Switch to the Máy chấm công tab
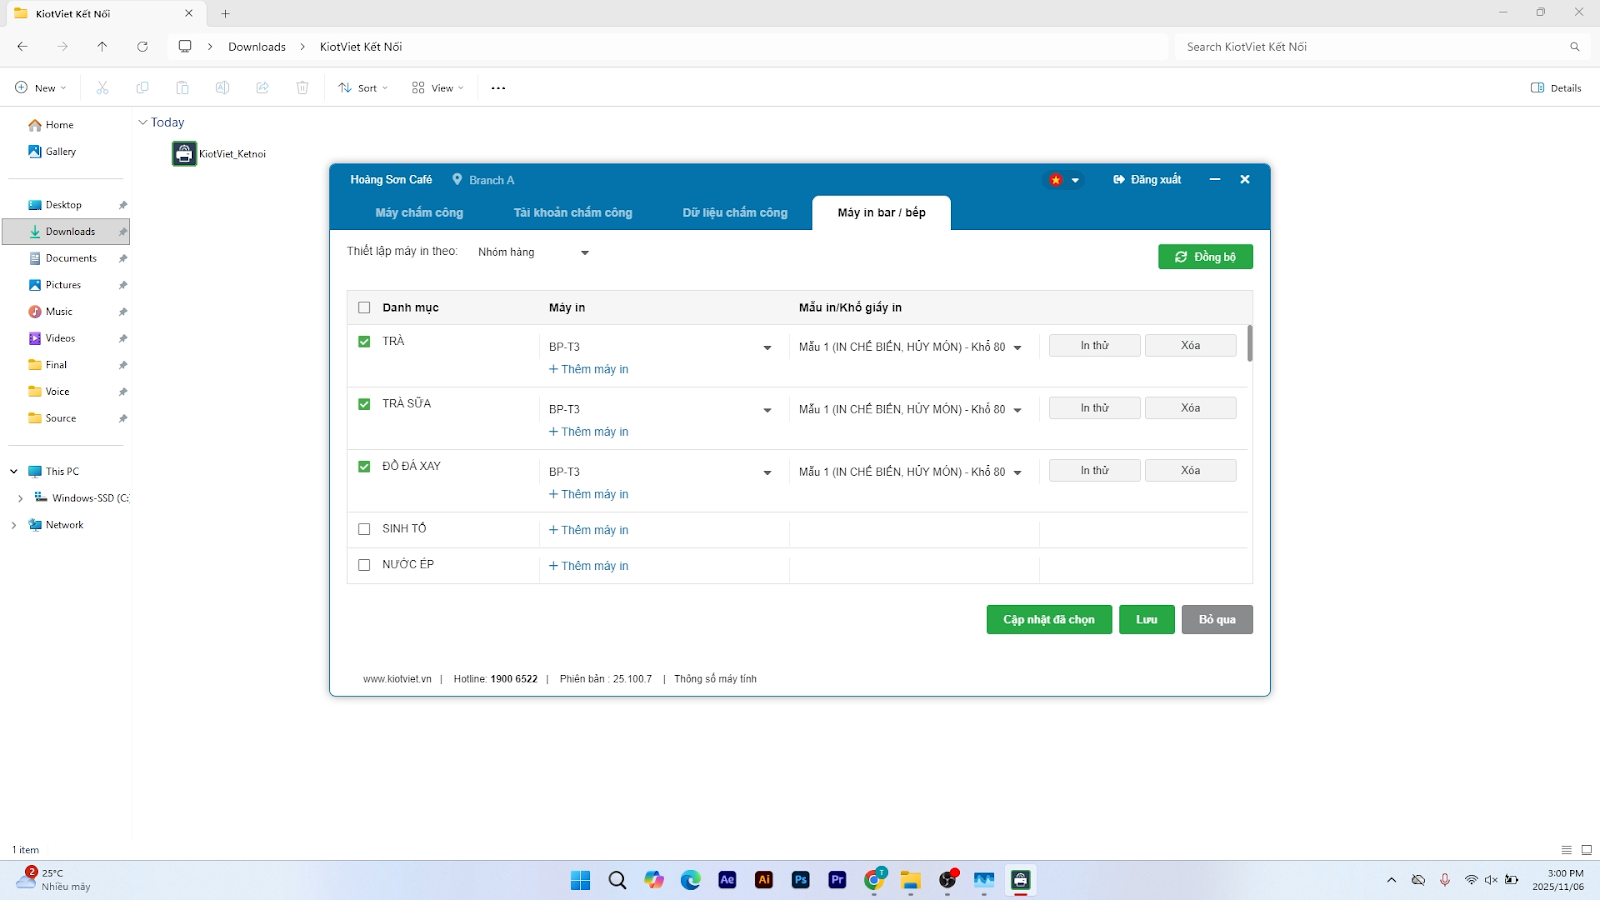The height and width of the screenshot is (900, 1600). coord(419,213)
